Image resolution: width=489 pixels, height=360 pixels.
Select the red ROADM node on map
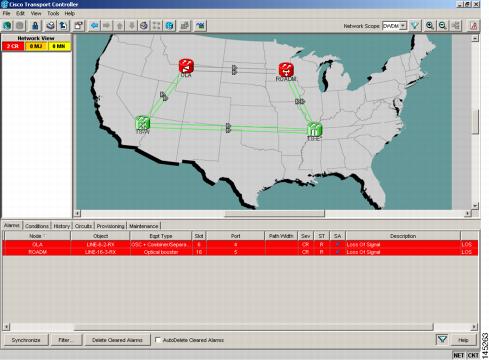pos(286,69)
